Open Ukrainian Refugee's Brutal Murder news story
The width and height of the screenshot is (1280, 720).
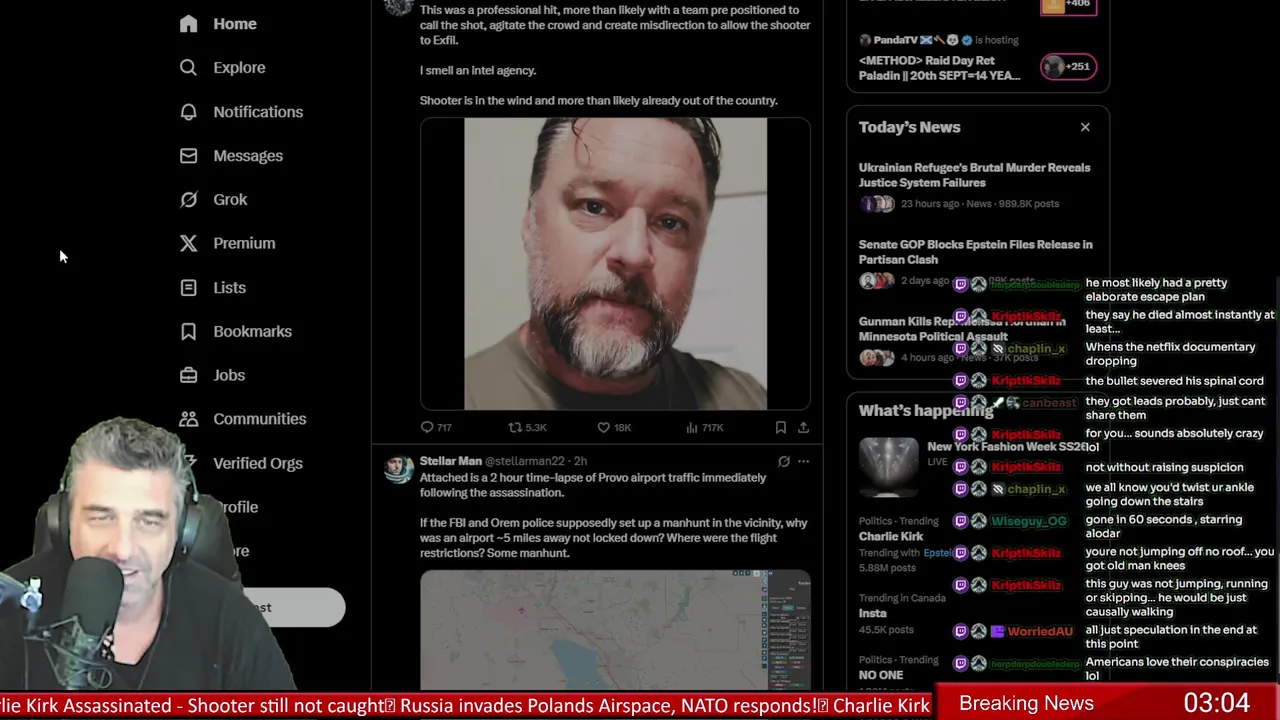[974, 175]
